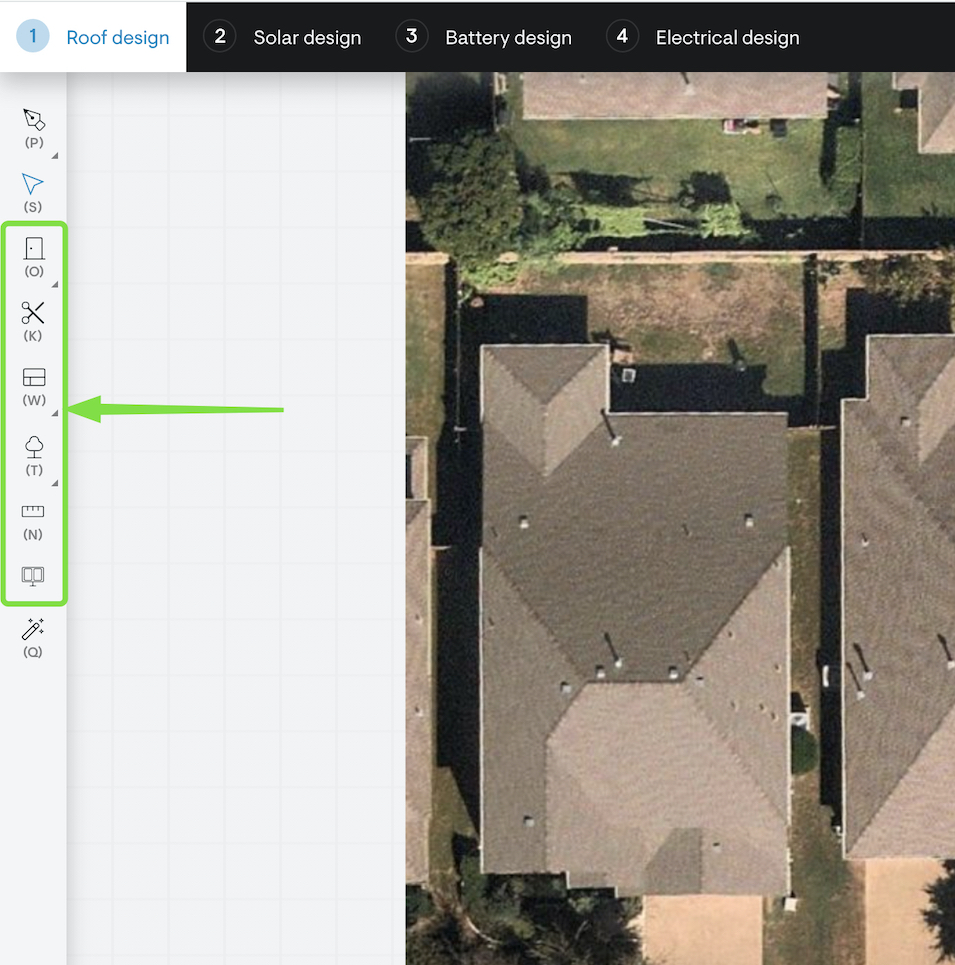Return to the Roof design stage
This screenshot has width=955, height=965.
[x=117, y=37]
